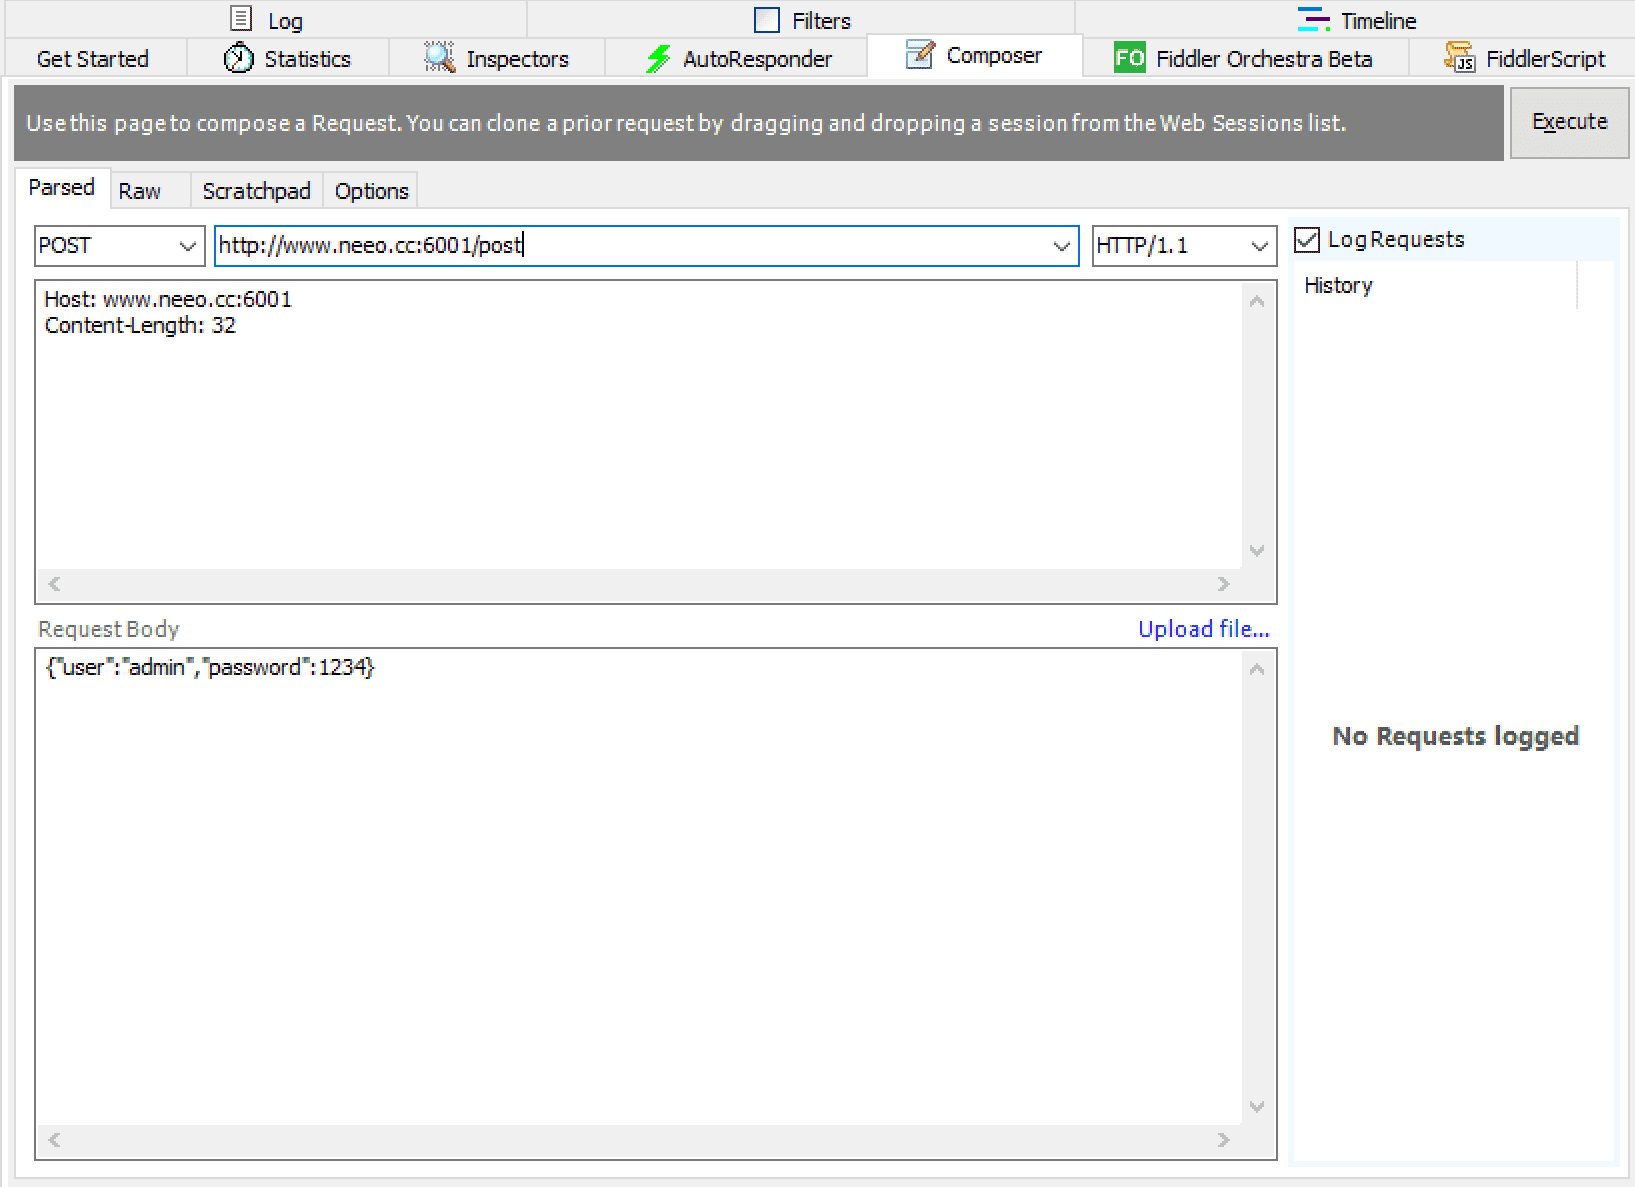
Task: Open the HTTP method dropdown showing POST
Action: [120, 246]
